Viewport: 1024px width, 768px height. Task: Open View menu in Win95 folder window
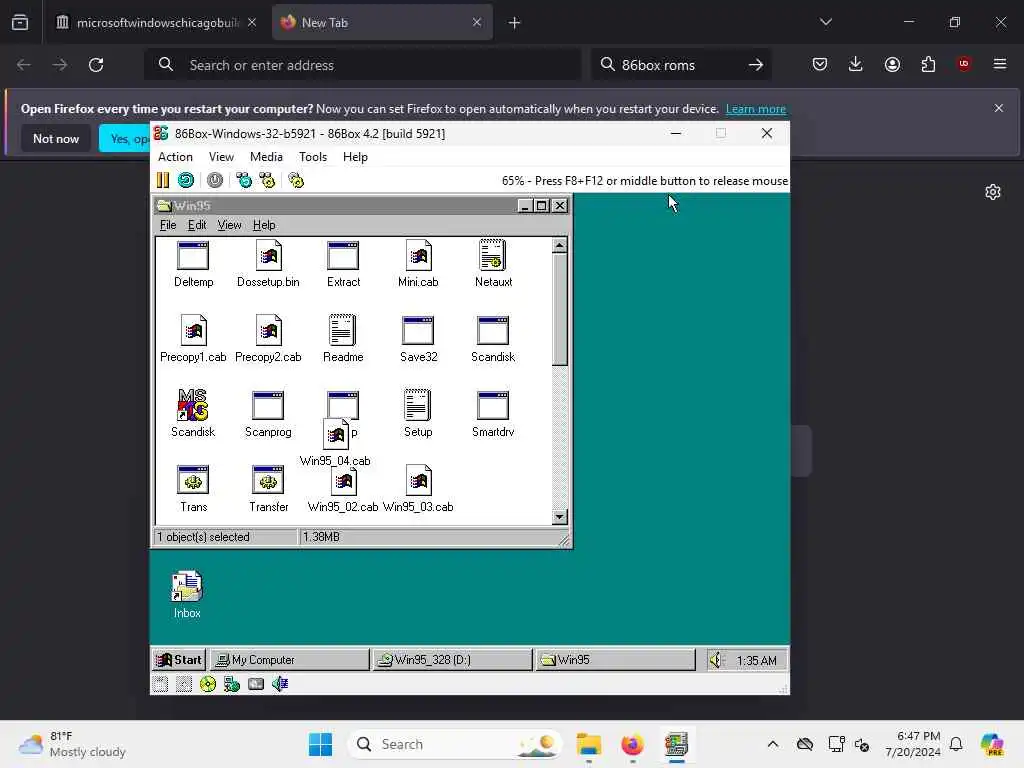pos(229,225)
